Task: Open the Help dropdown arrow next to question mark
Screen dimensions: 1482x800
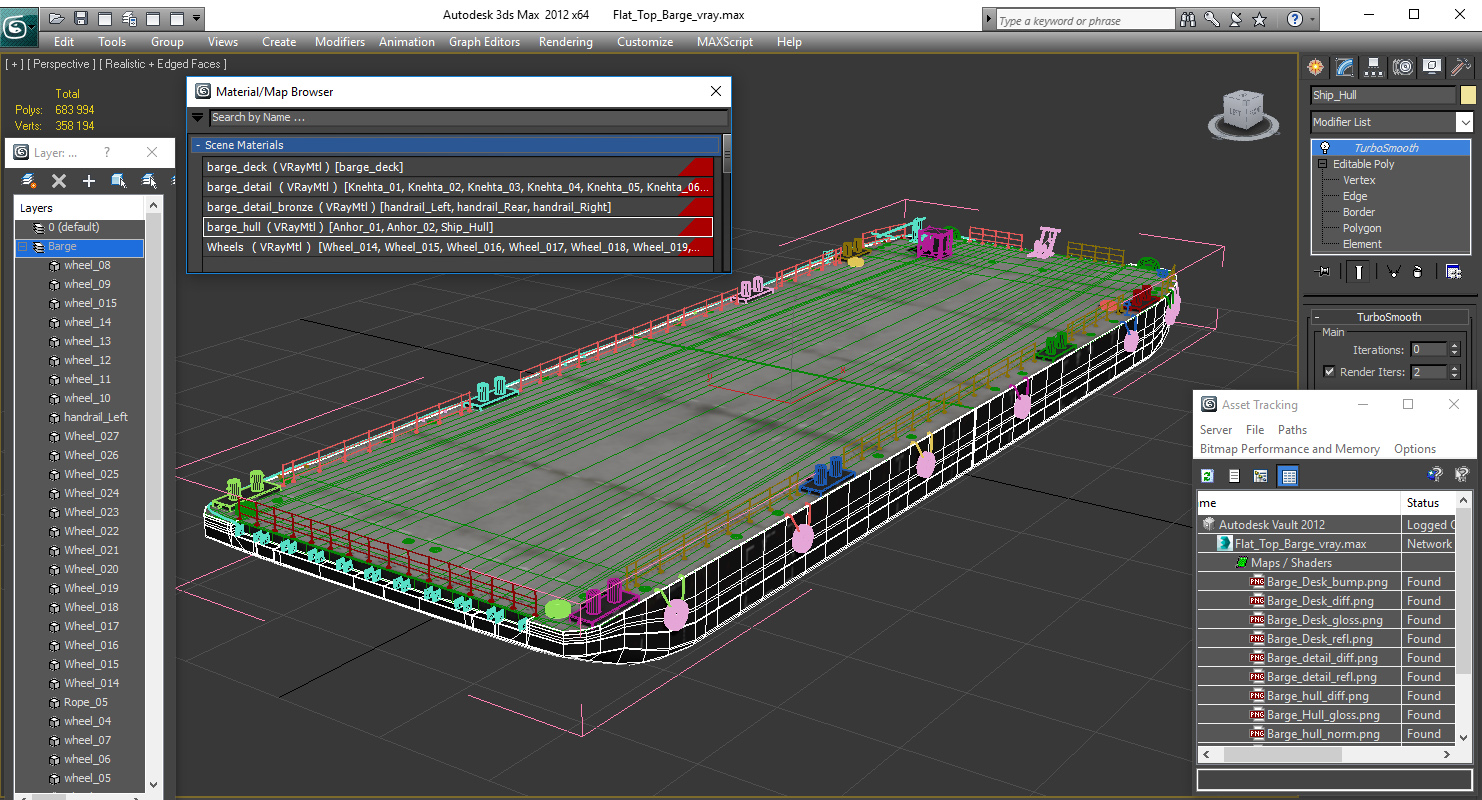Action: click(1311, 19)
